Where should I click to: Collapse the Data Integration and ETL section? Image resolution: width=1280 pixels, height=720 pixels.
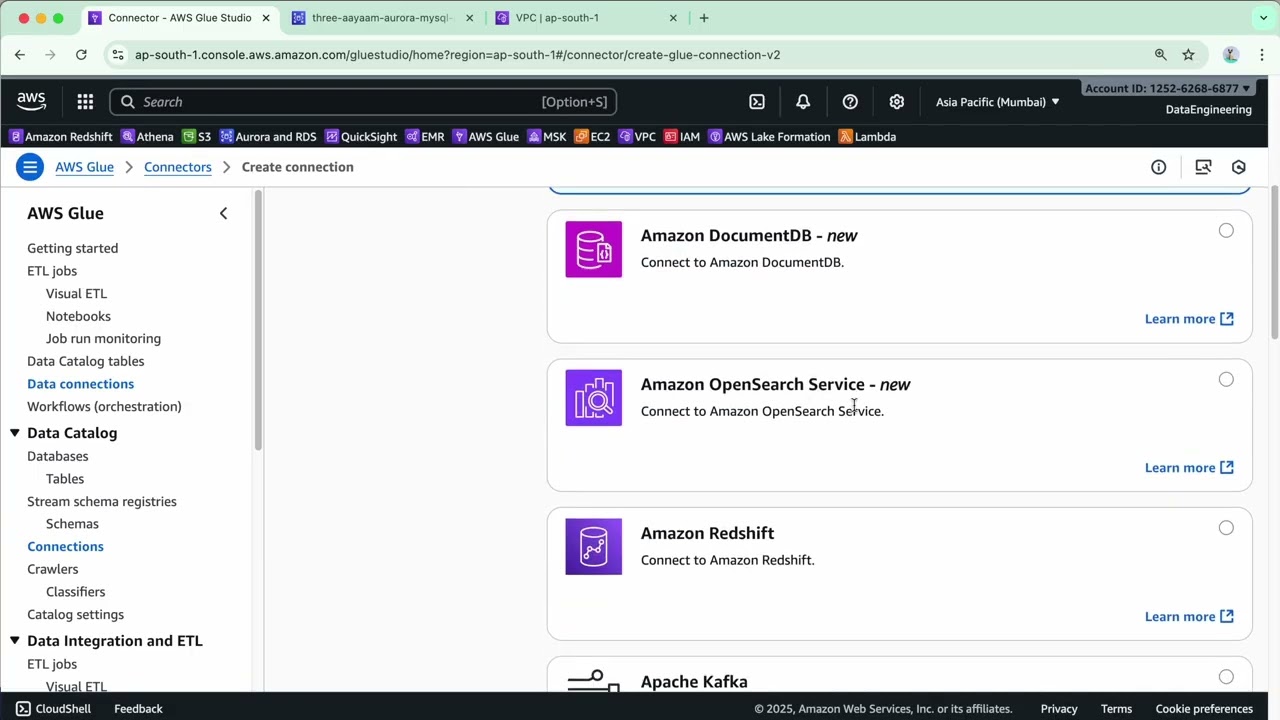pos(15,641)
